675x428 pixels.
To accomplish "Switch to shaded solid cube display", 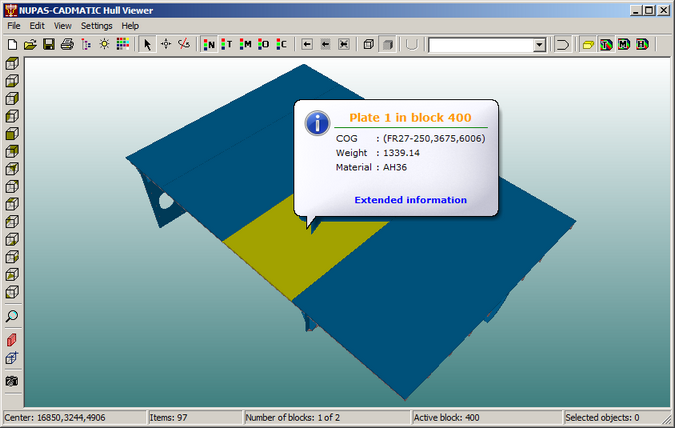I will [x=387, y=44].
